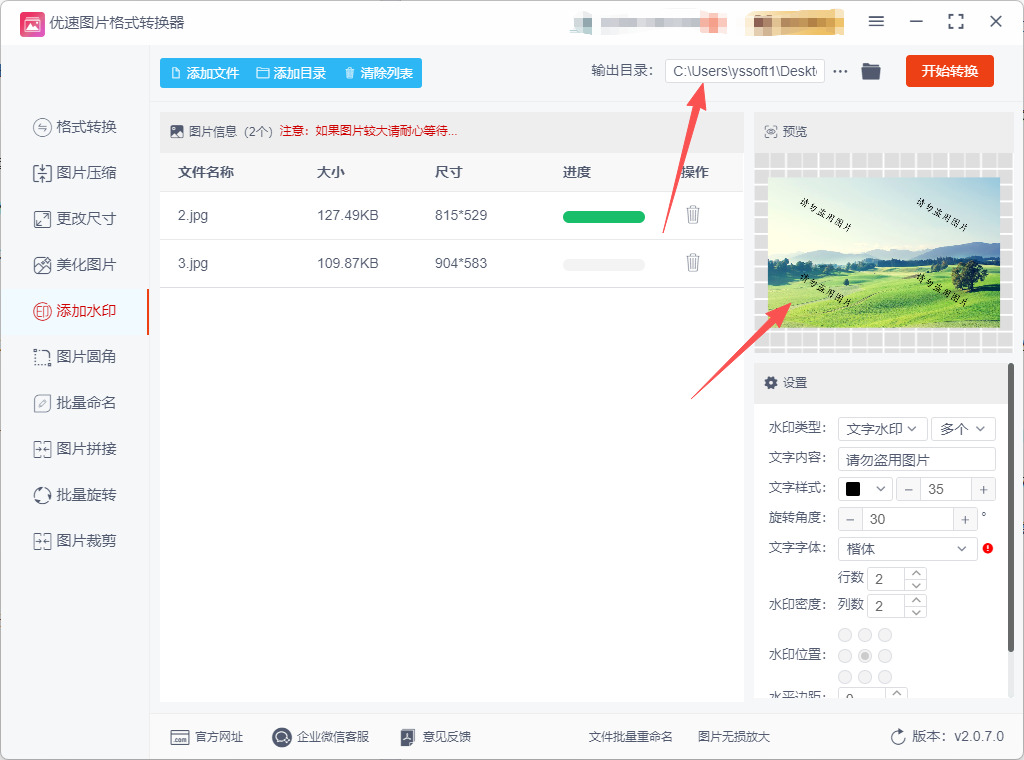This screenshot has height=760, width=1024.
Task: Select middle-right watermark position radio
Action: pyautogui.click(x=885, y=656)
